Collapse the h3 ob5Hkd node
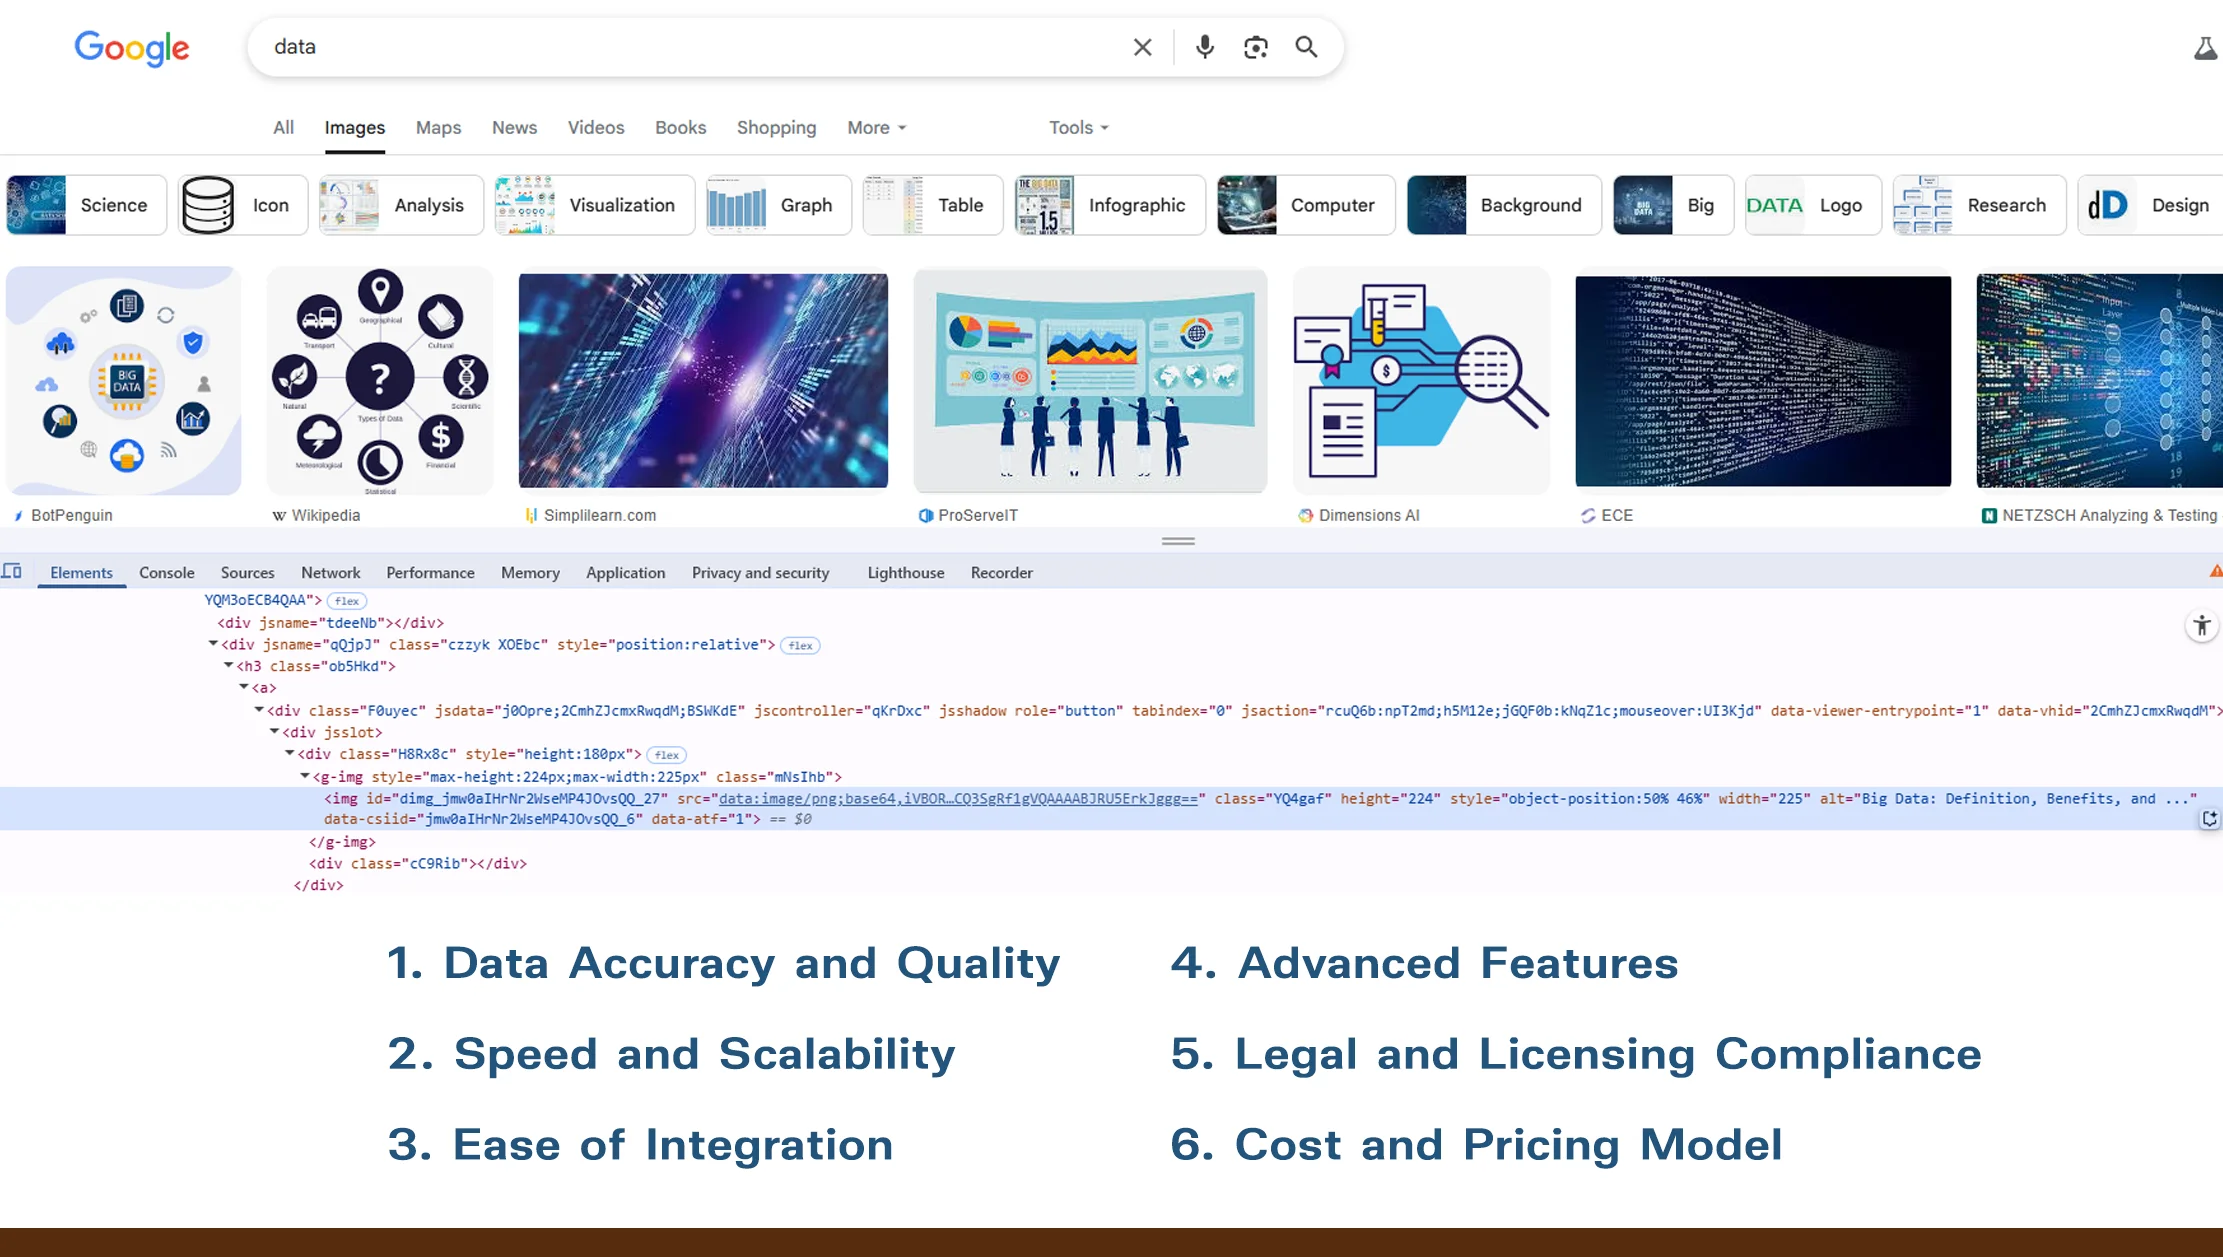Screen dimensions: 2223x1257 click(x=228, y=665)
